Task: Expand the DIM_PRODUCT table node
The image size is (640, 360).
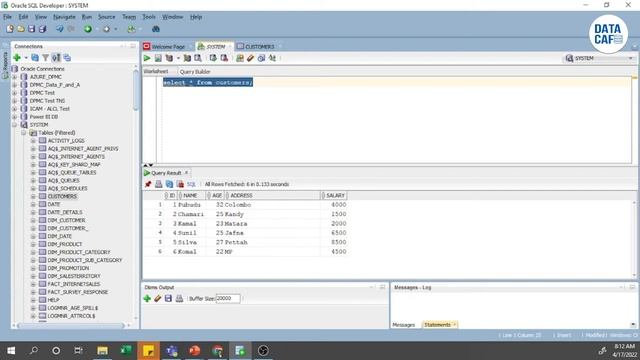Action: click(33, 244)
